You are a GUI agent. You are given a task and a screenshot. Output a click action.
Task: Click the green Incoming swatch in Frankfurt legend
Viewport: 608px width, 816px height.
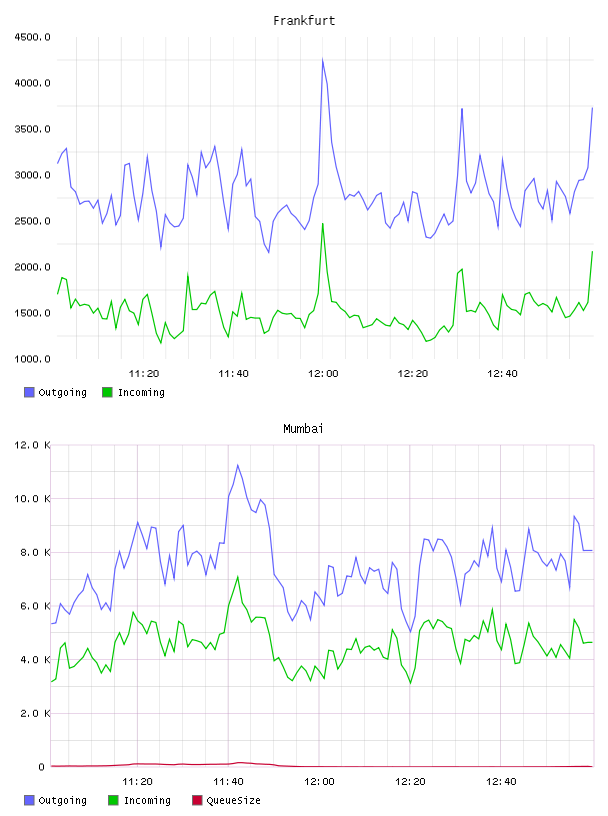click(x=107, y=392)
